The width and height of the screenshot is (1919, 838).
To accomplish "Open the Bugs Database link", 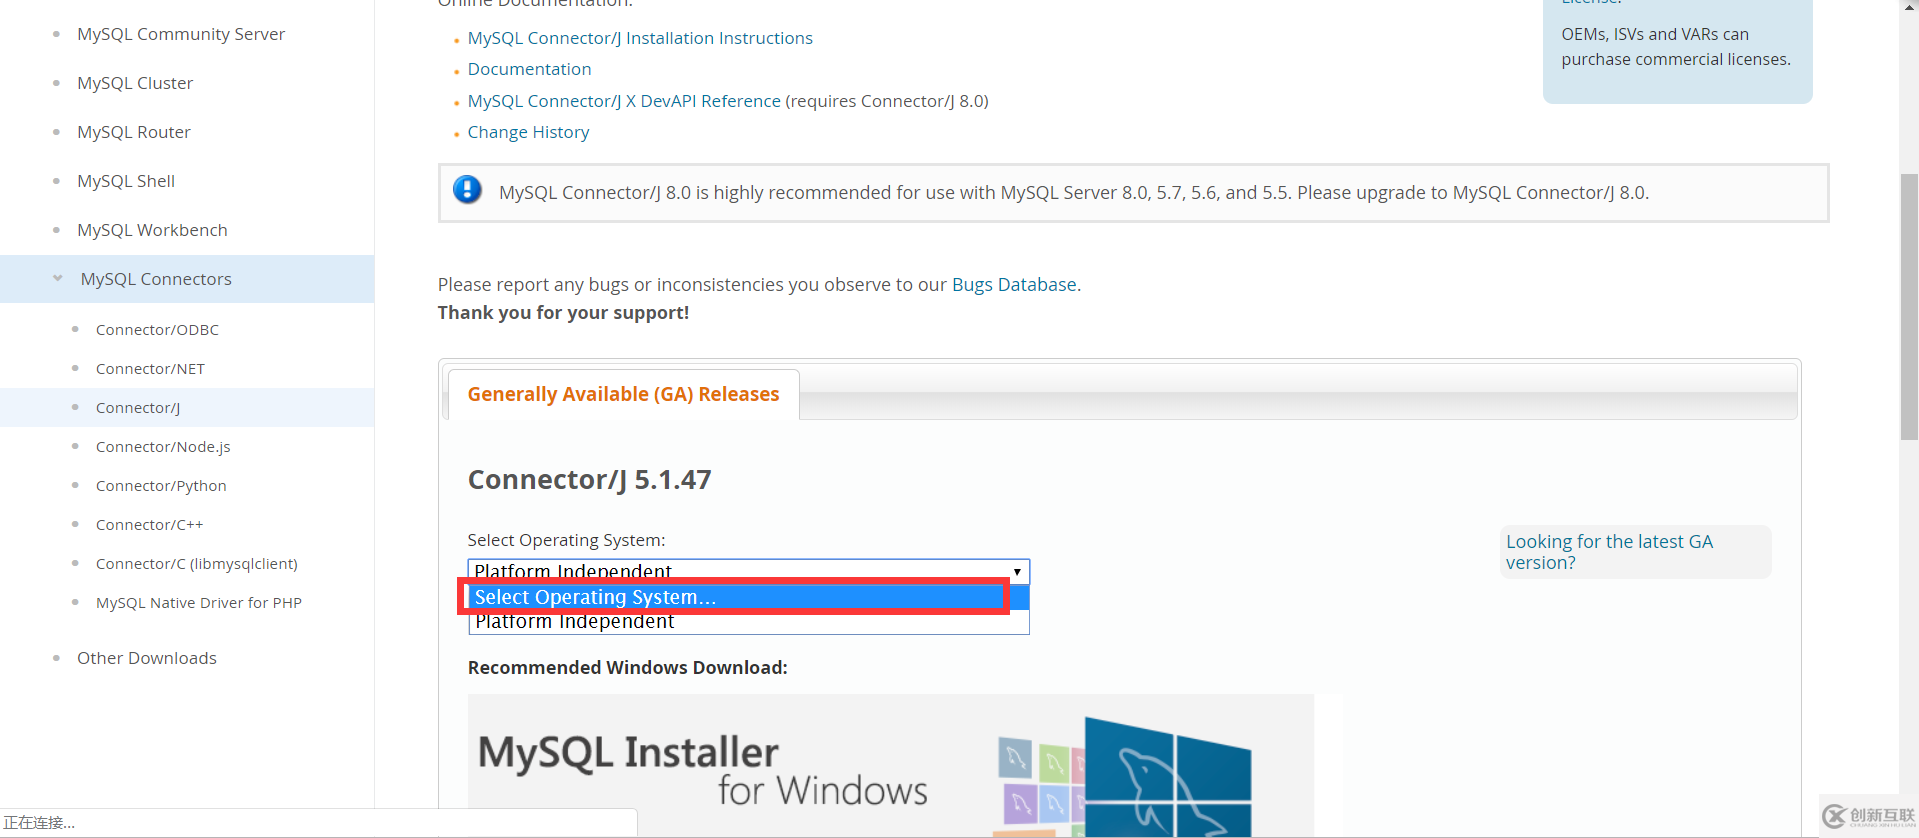I will (1014, 285).
